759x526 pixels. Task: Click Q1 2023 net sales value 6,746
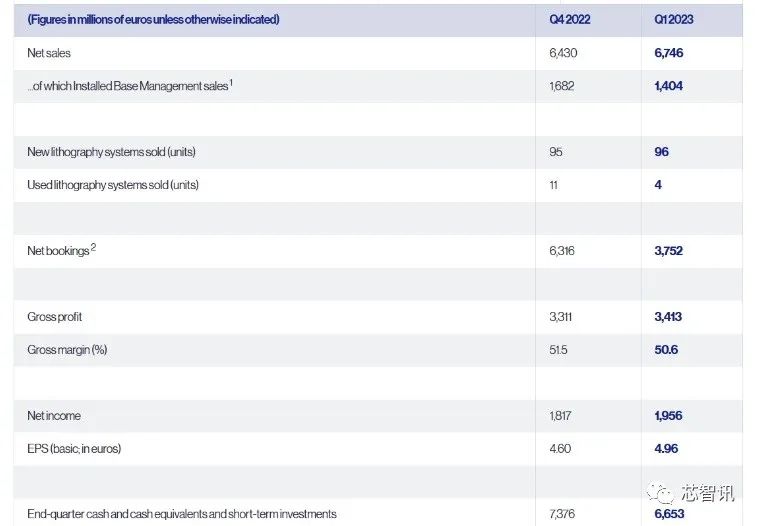click(x=668, y=53)
